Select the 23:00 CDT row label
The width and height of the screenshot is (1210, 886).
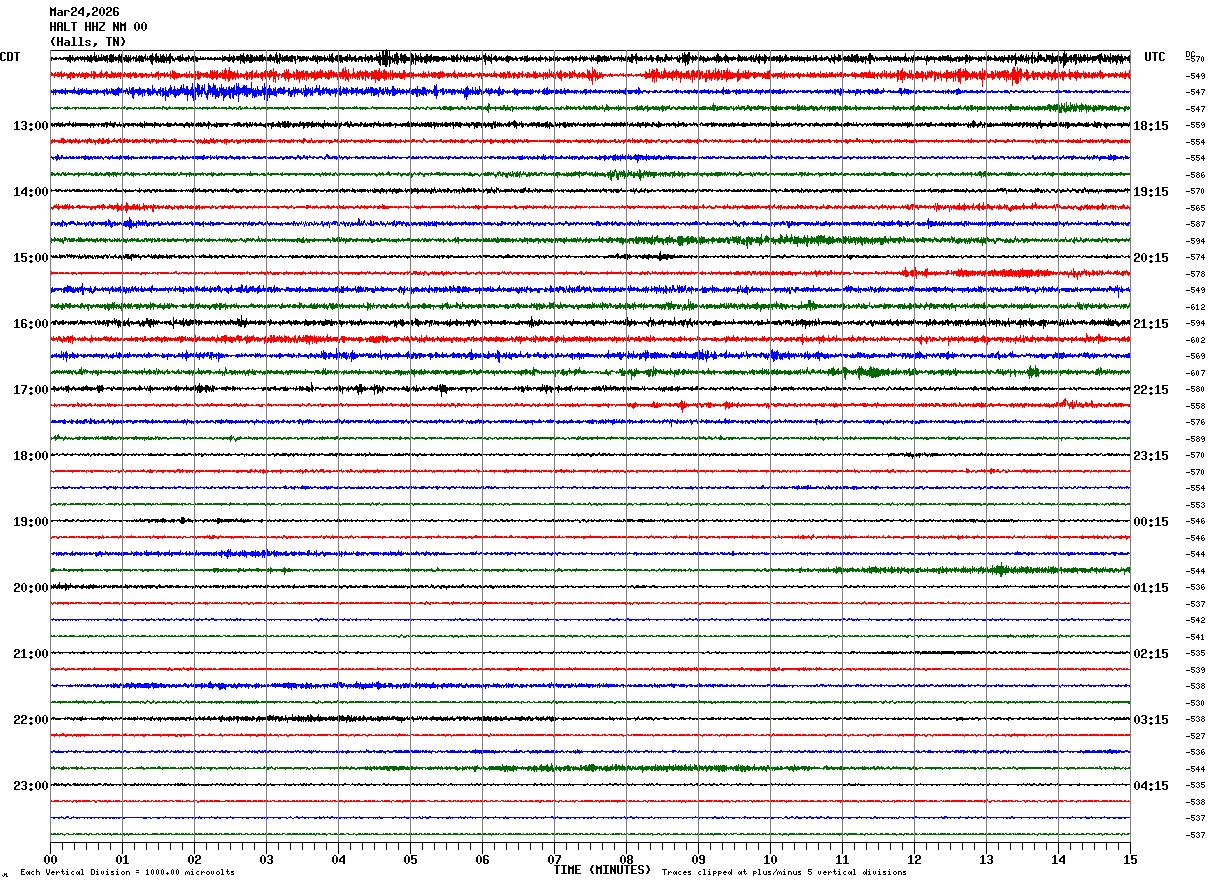pyautogui.click(x=30, y=786)
